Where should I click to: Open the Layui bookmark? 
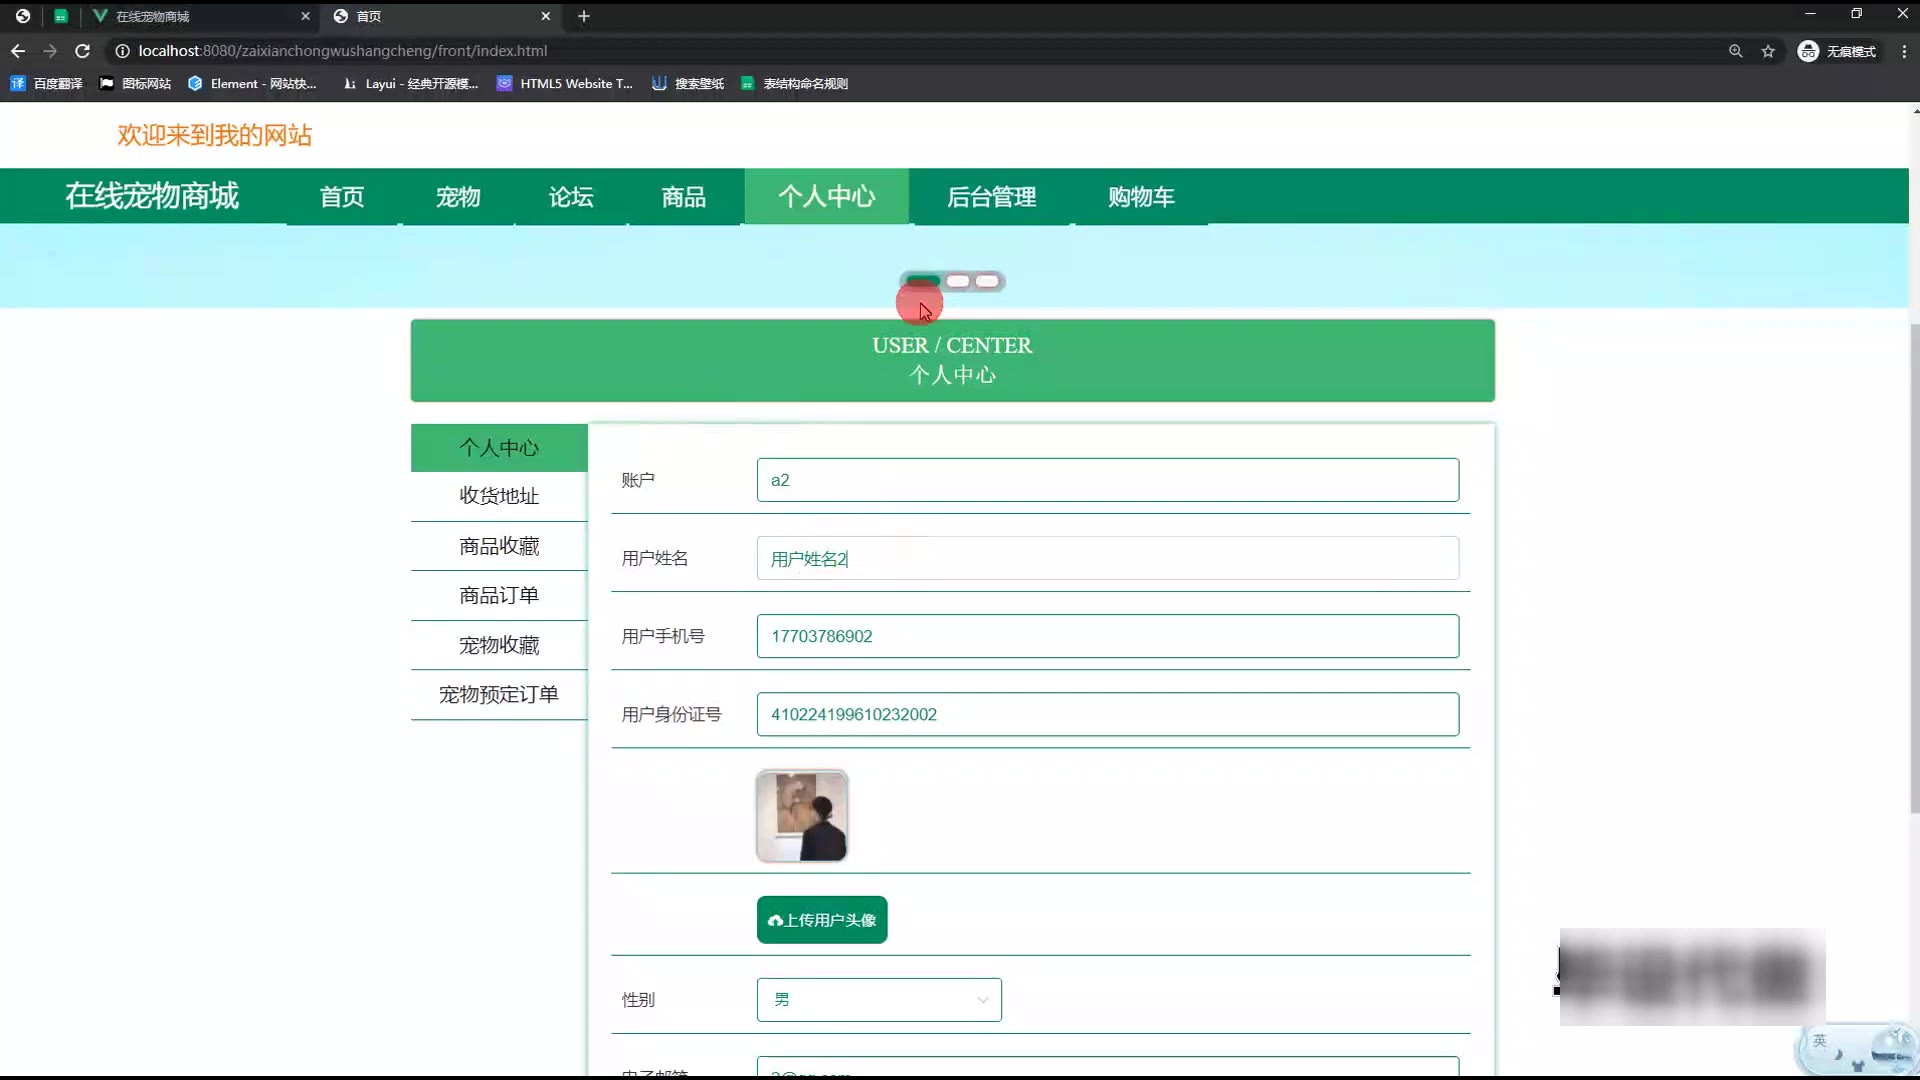tap(410, 84)
